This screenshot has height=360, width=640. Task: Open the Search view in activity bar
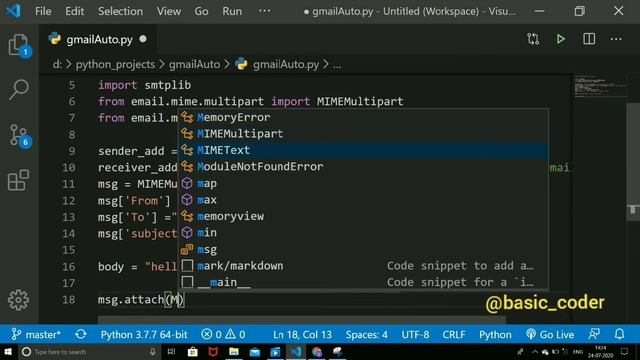point(19,89)
